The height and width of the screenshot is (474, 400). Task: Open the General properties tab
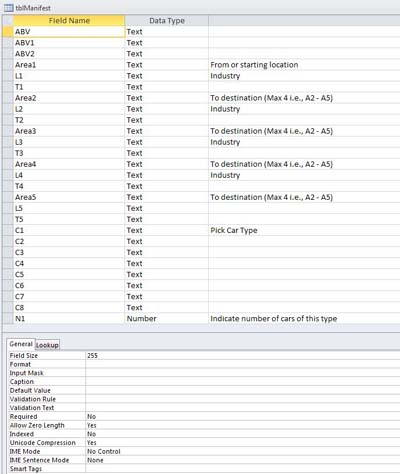[21, 344]
